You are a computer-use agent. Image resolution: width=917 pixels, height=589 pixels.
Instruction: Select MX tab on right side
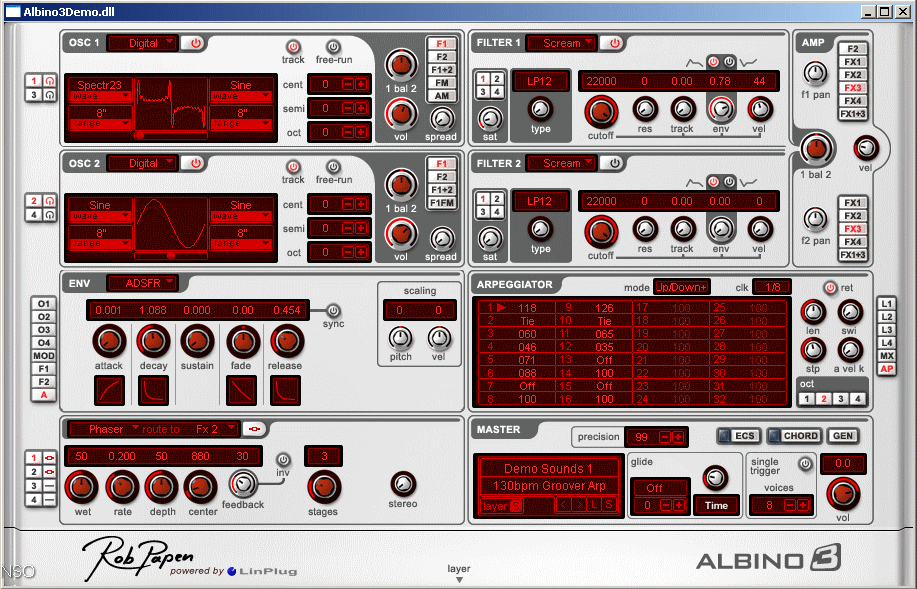[887, 356]
